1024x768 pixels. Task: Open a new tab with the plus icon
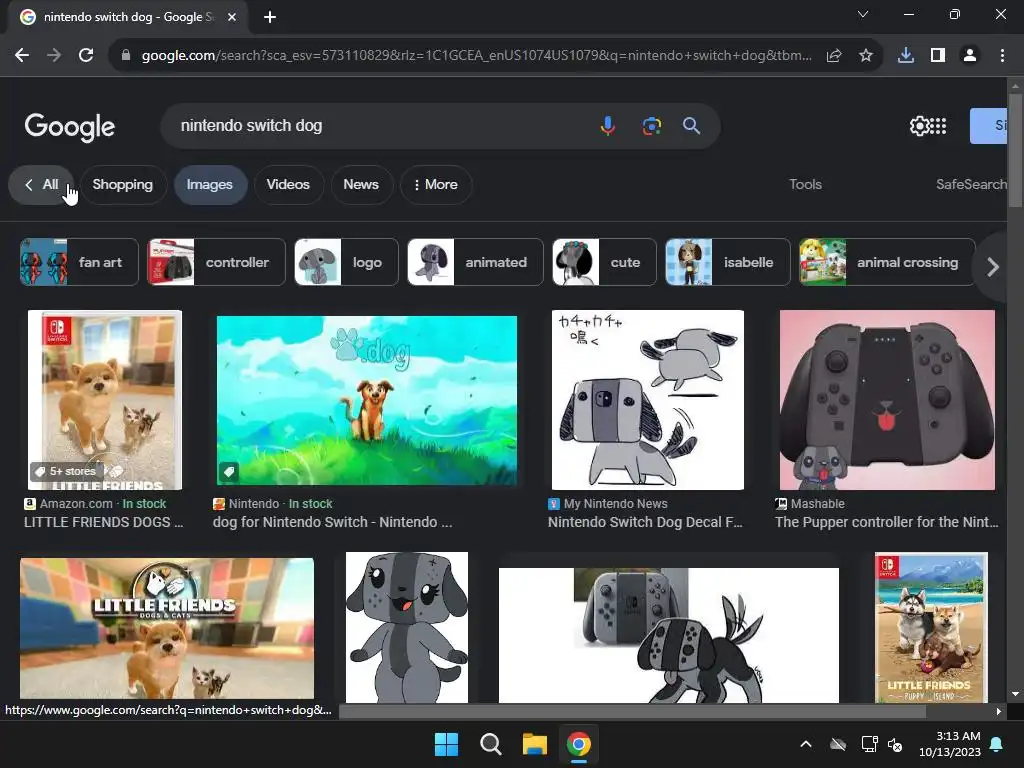[x=270, y=17]
